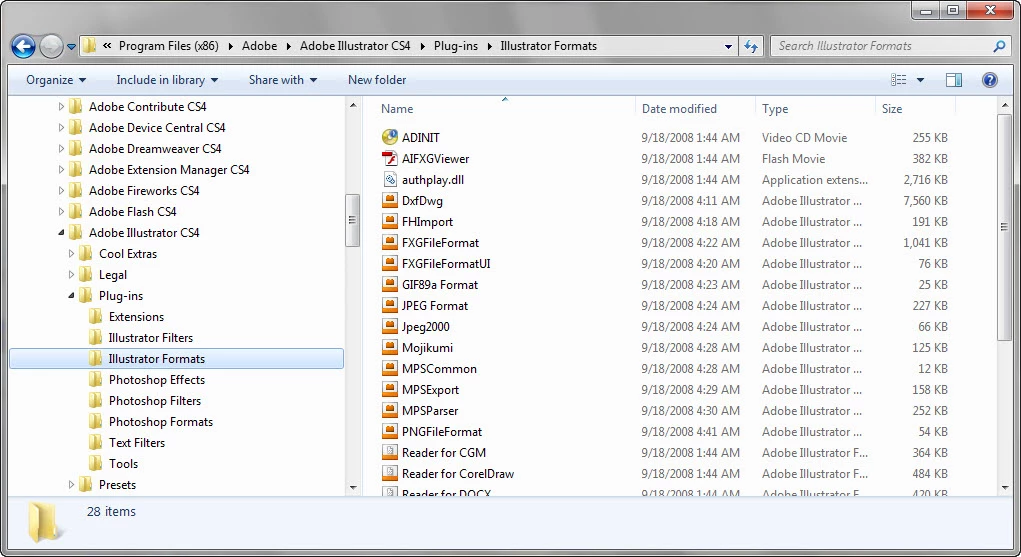This screenshot has height=557, width=1021.
Task: Select the Jpeg2000 plug-in icon
Action: [x=389, y=326]
